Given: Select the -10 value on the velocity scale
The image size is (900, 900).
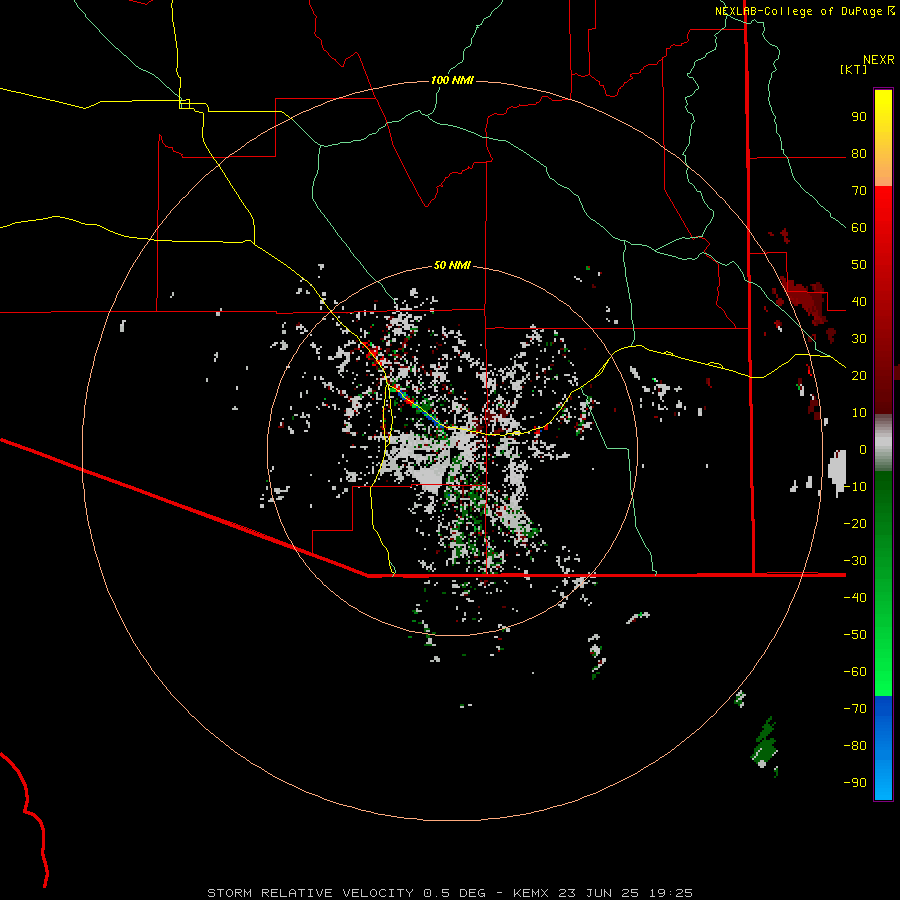Looking at the screenshot, I should (855, 487).
